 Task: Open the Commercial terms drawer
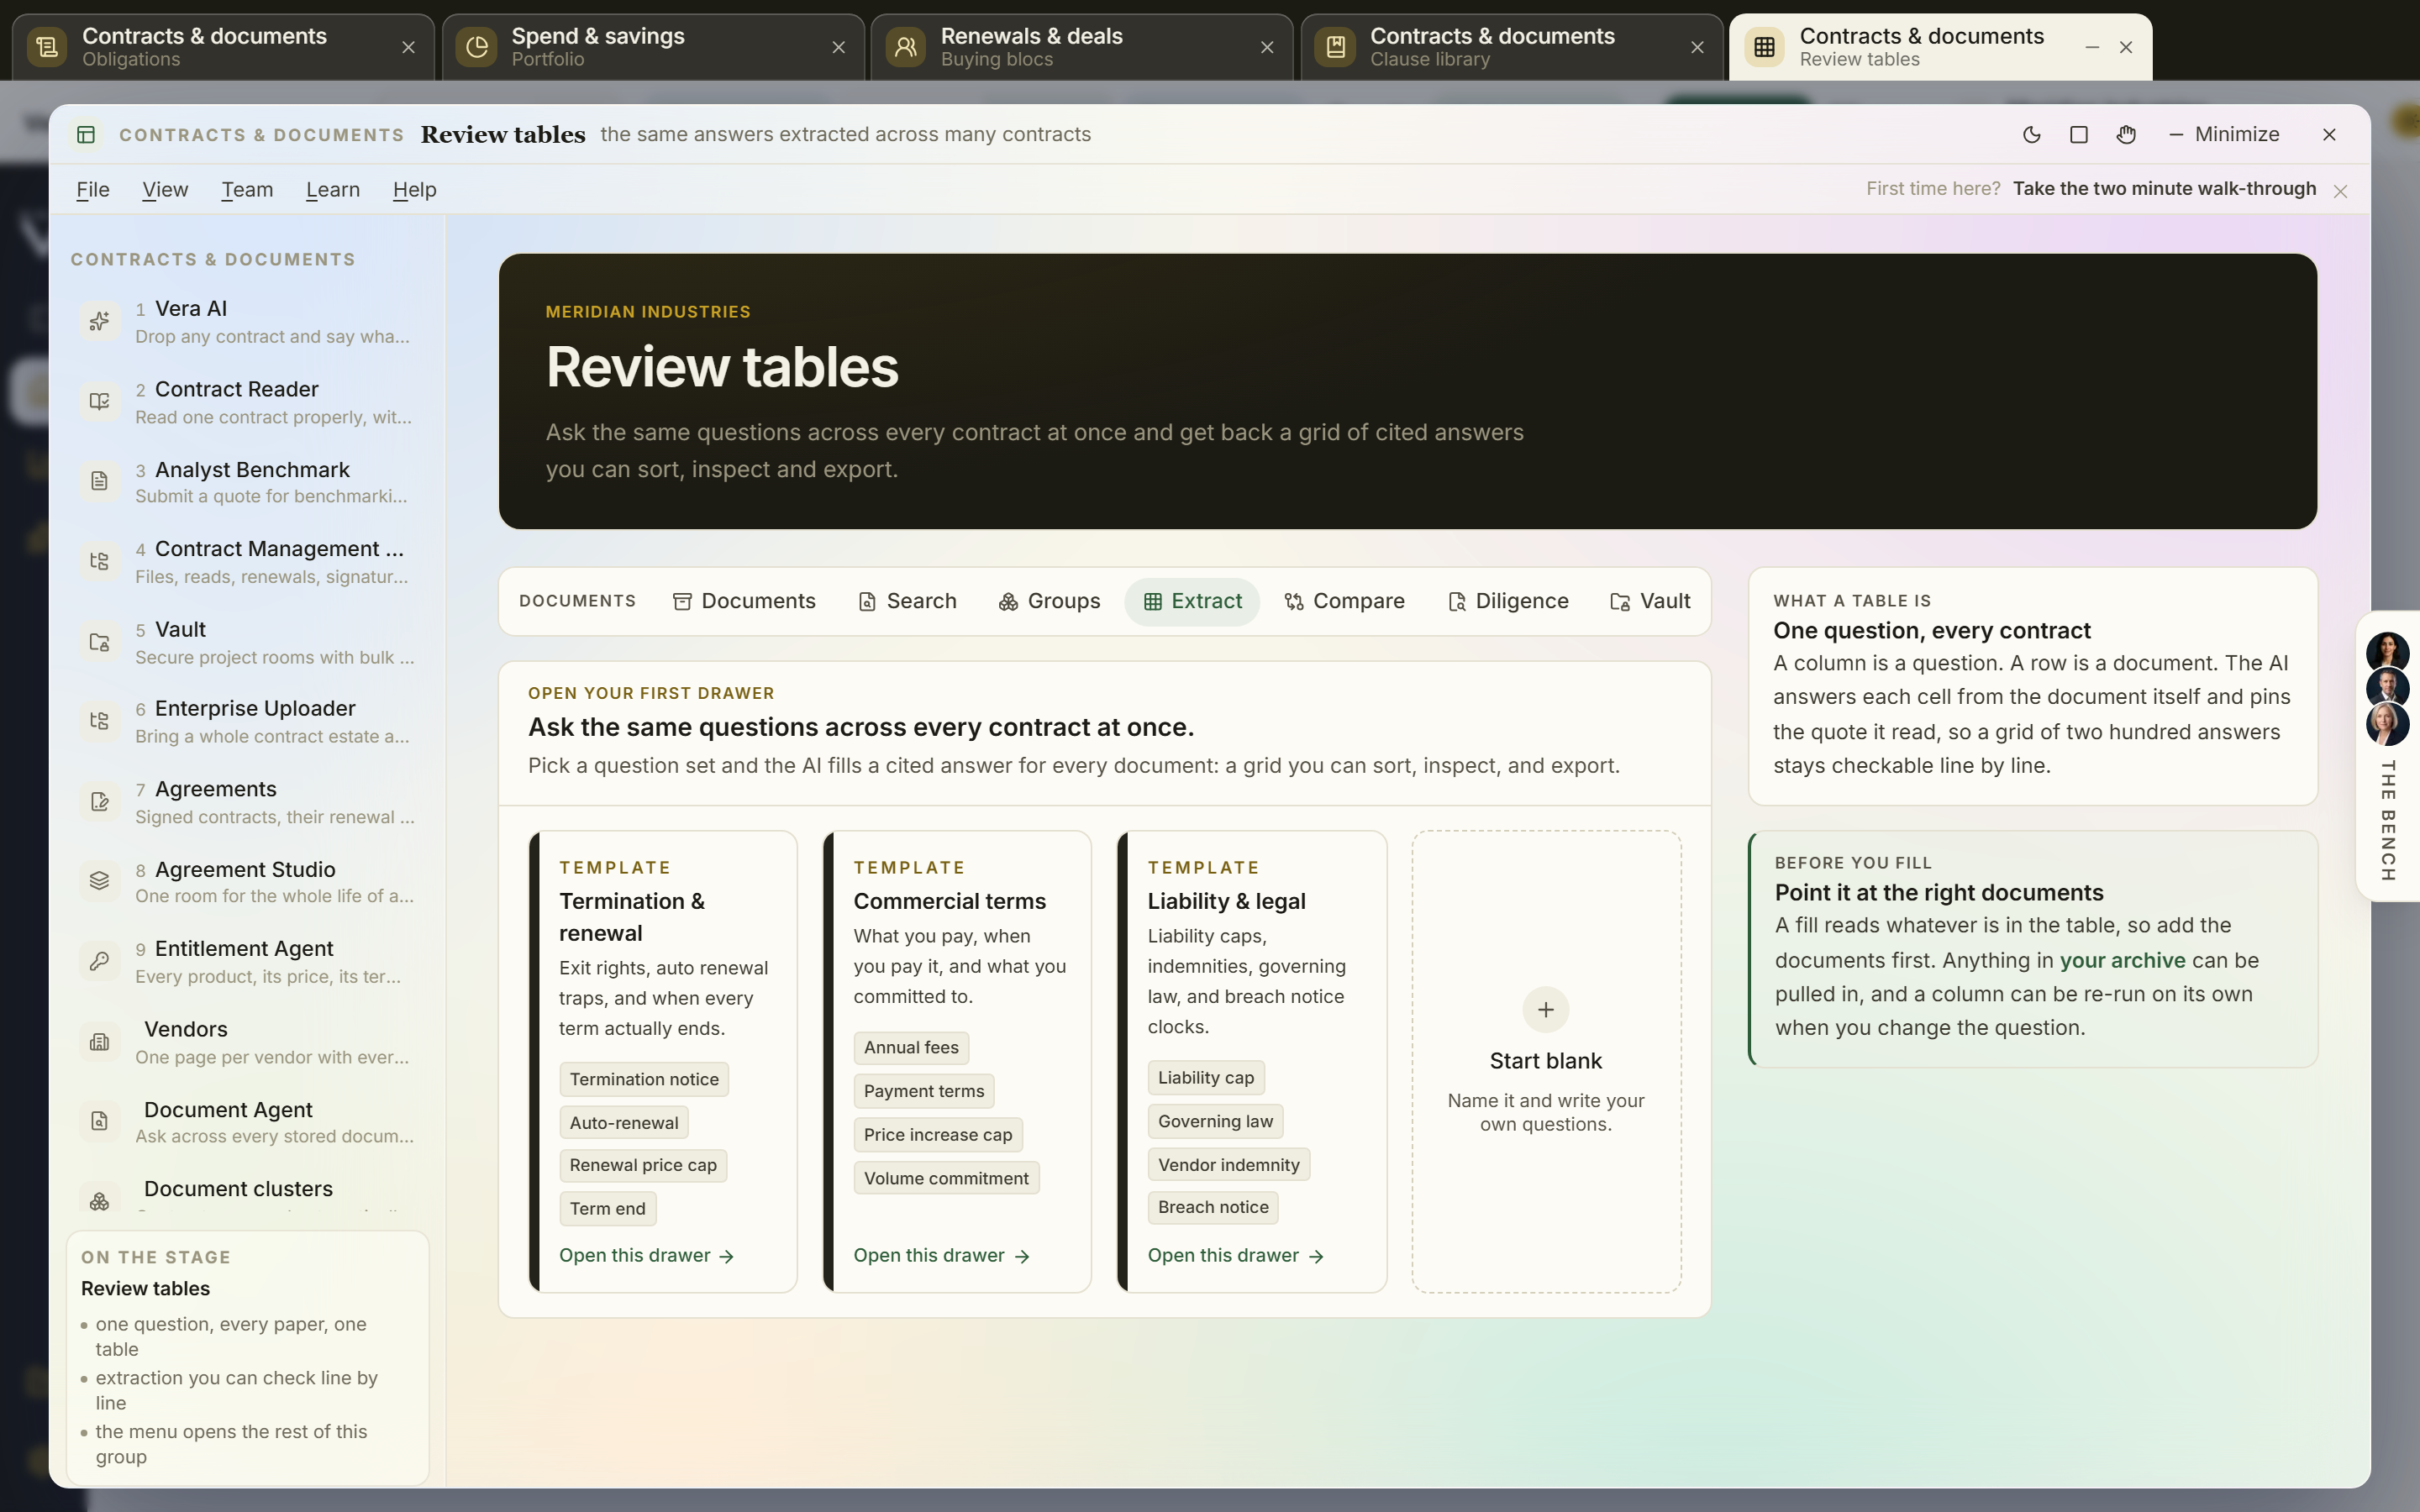tap(941, 1256)
